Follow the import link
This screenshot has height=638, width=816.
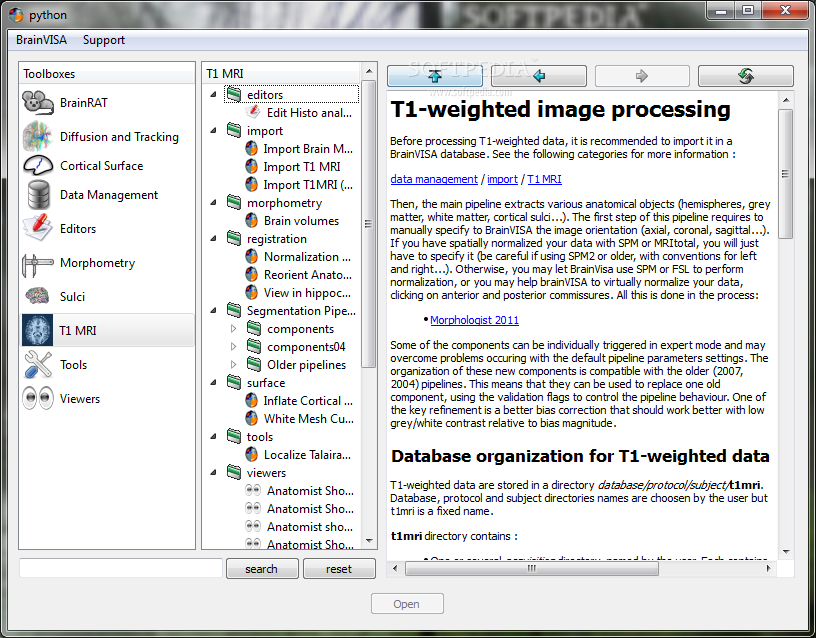502,179
